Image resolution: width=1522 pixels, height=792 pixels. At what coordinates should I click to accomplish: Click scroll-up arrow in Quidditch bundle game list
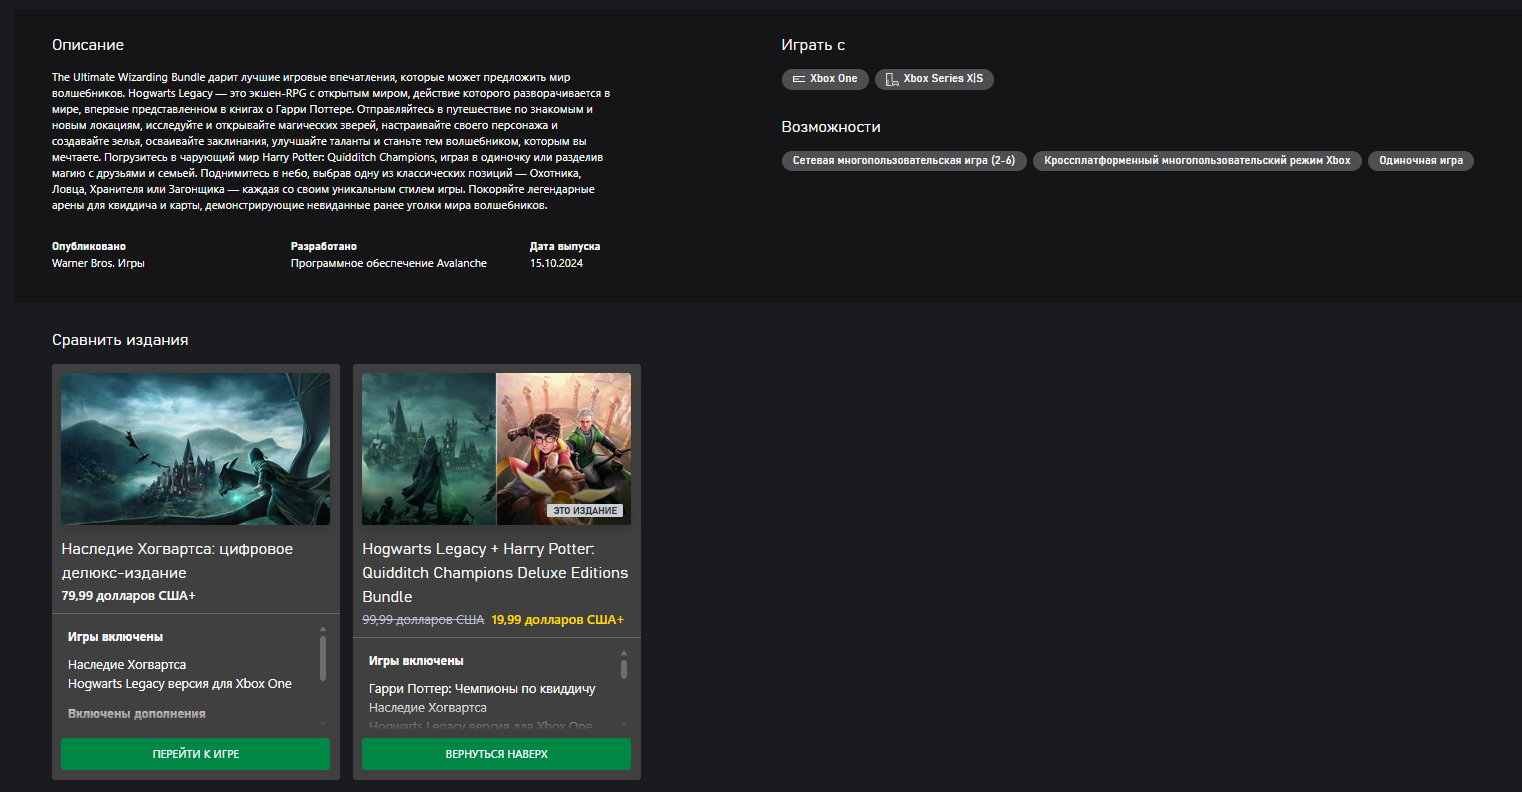pyautogui.click(x=624, y=653)
